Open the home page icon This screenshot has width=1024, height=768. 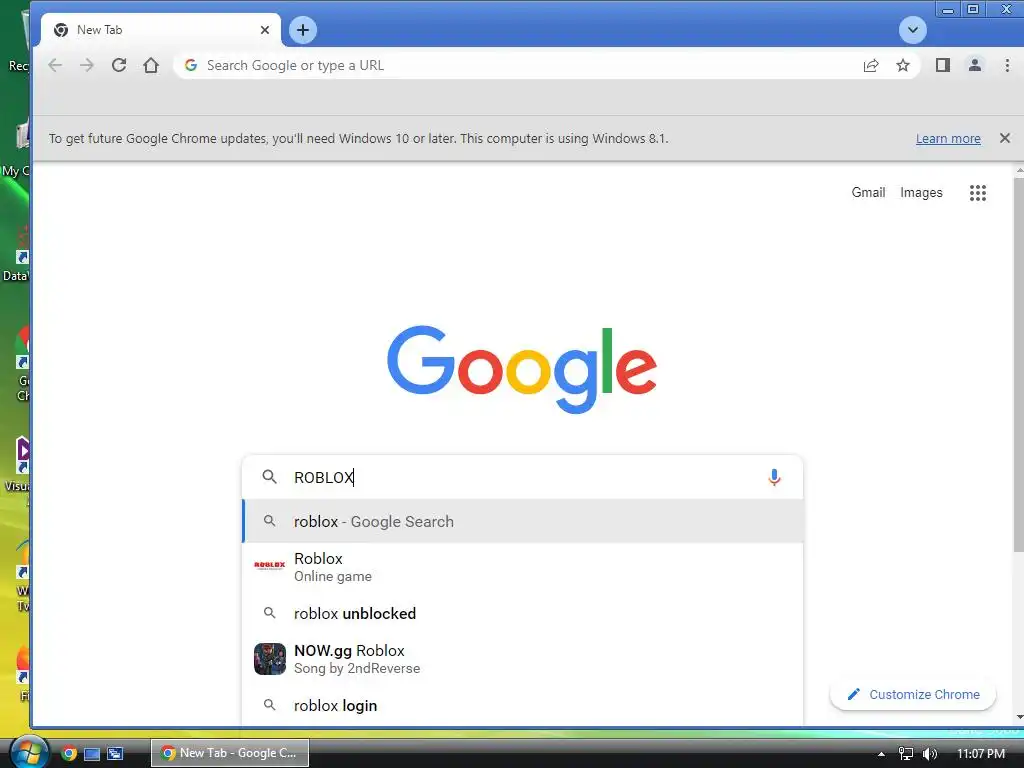coord(151,65)
